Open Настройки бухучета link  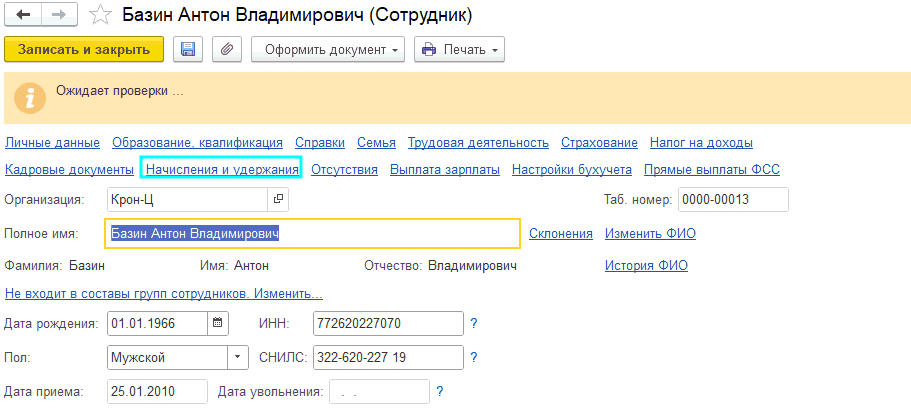click(x=572, y=170)
